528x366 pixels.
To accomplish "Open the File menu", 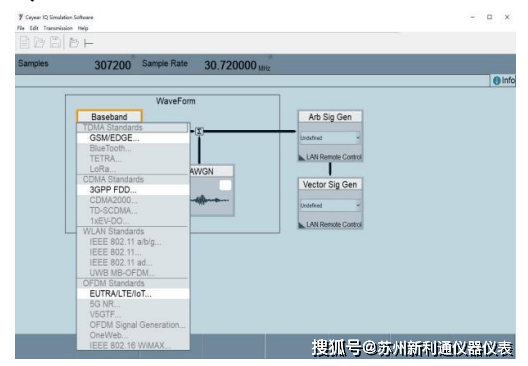I will coord(21,28).
